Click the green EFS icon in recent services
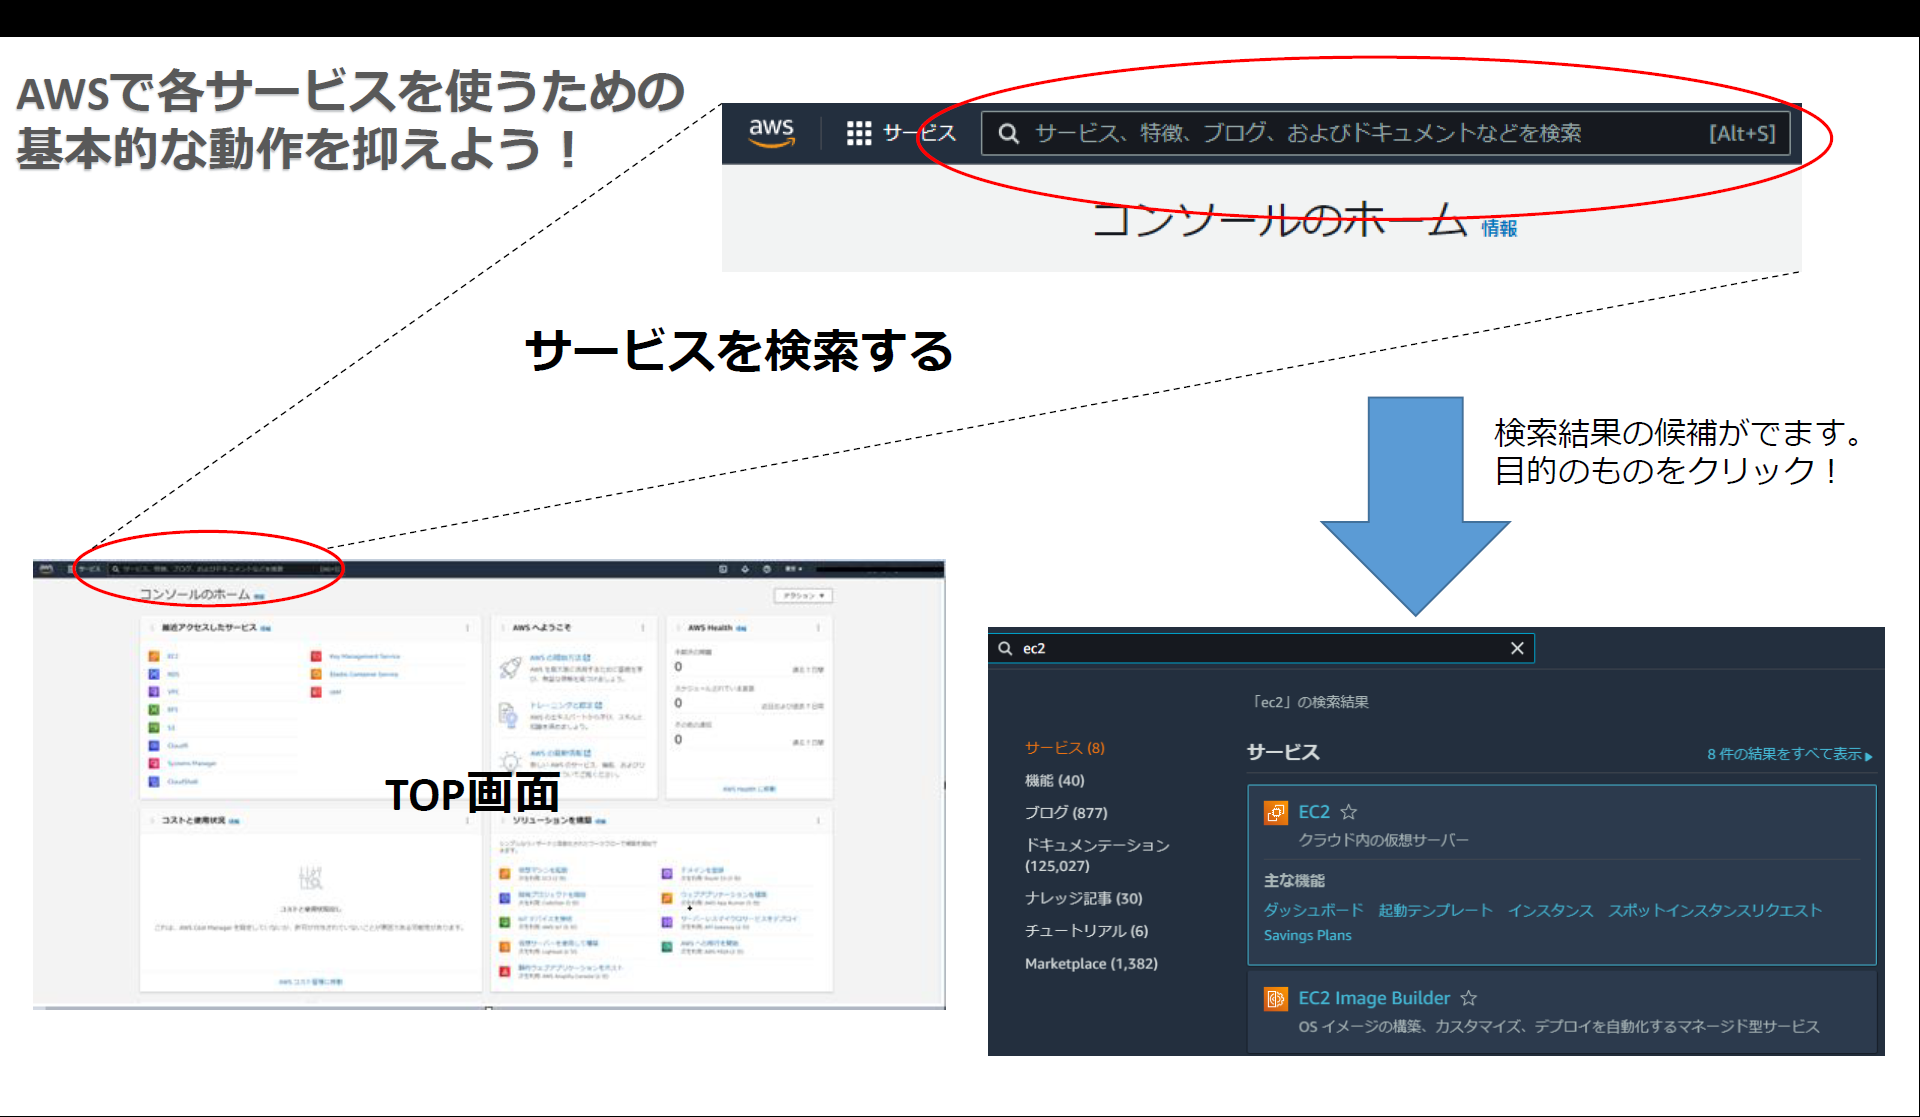This screenshot has height=1117, width=1920. point(154,710)
